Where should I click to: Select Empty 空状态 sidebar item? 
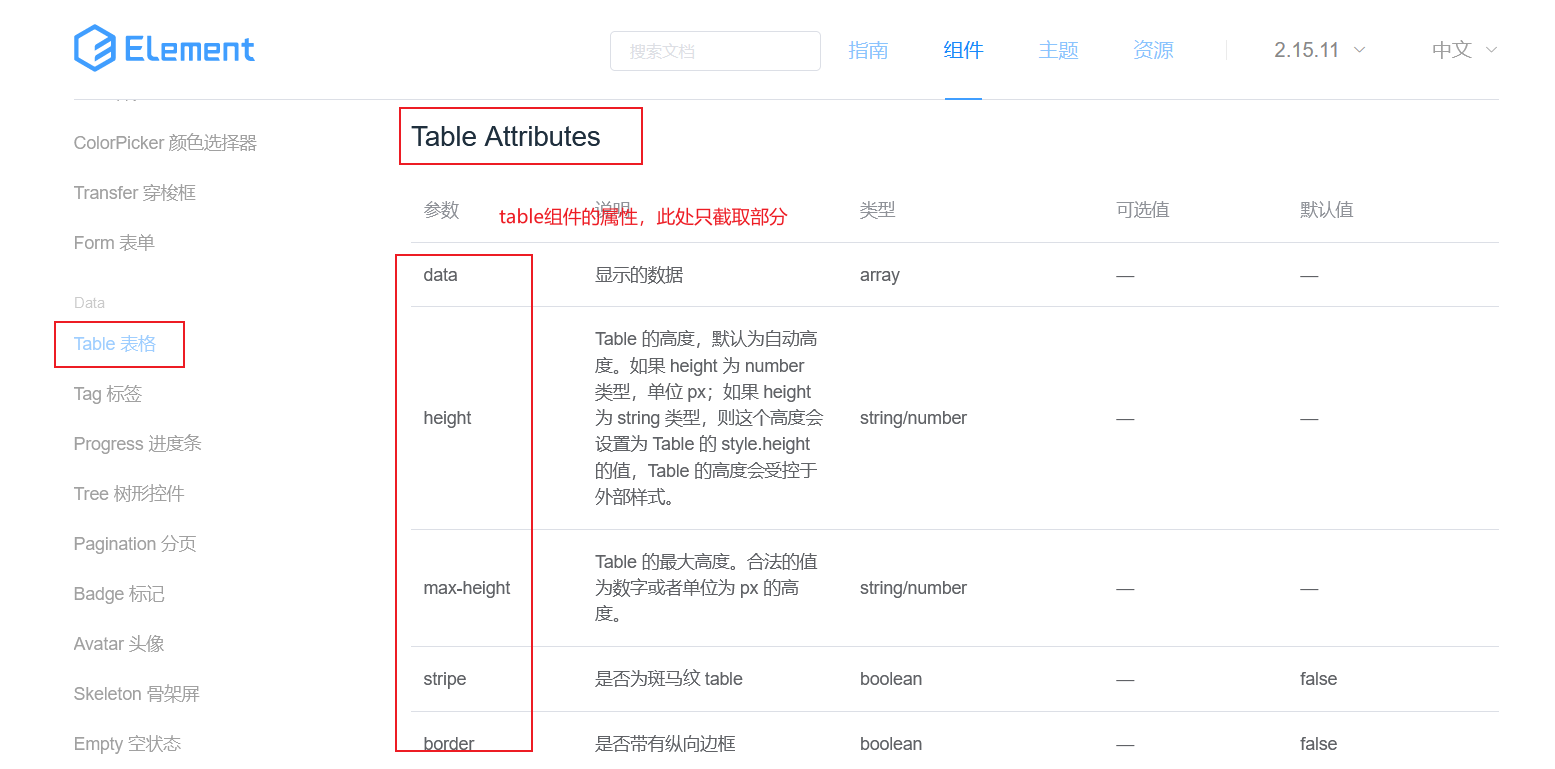pos(128,744)
